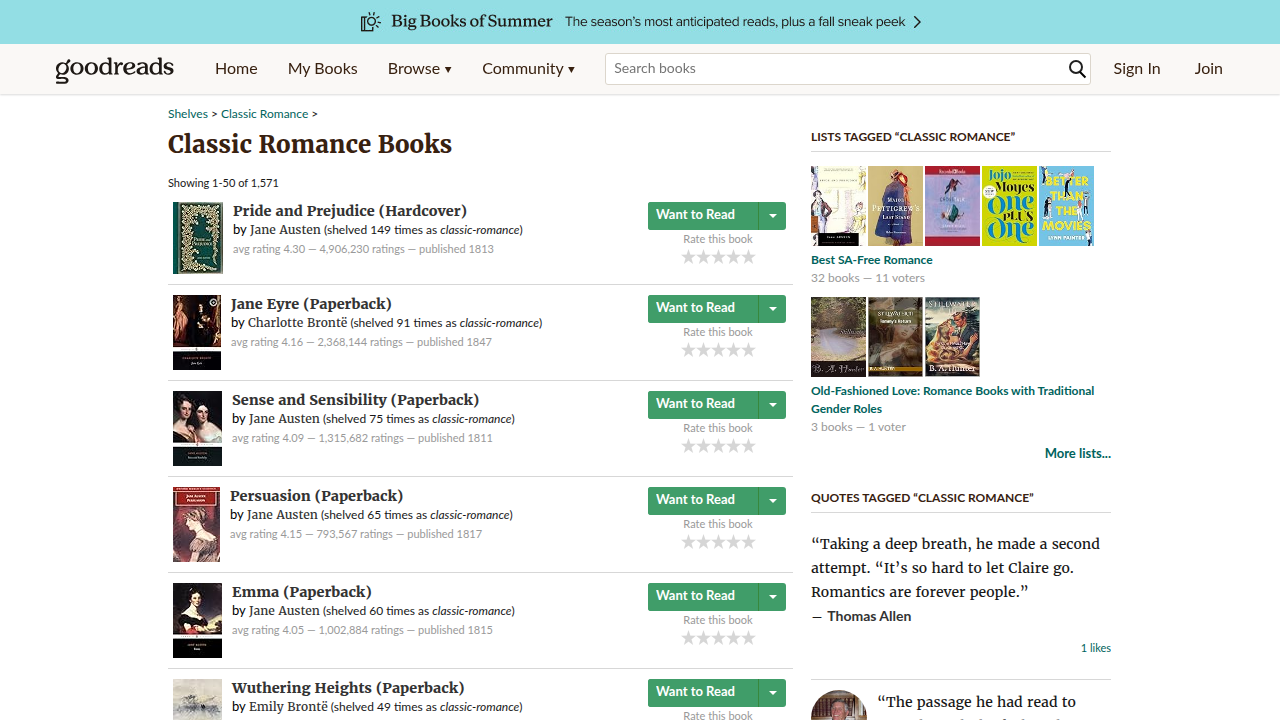
Task: Open the Community dropdown menu
Action: click(529, 69)
